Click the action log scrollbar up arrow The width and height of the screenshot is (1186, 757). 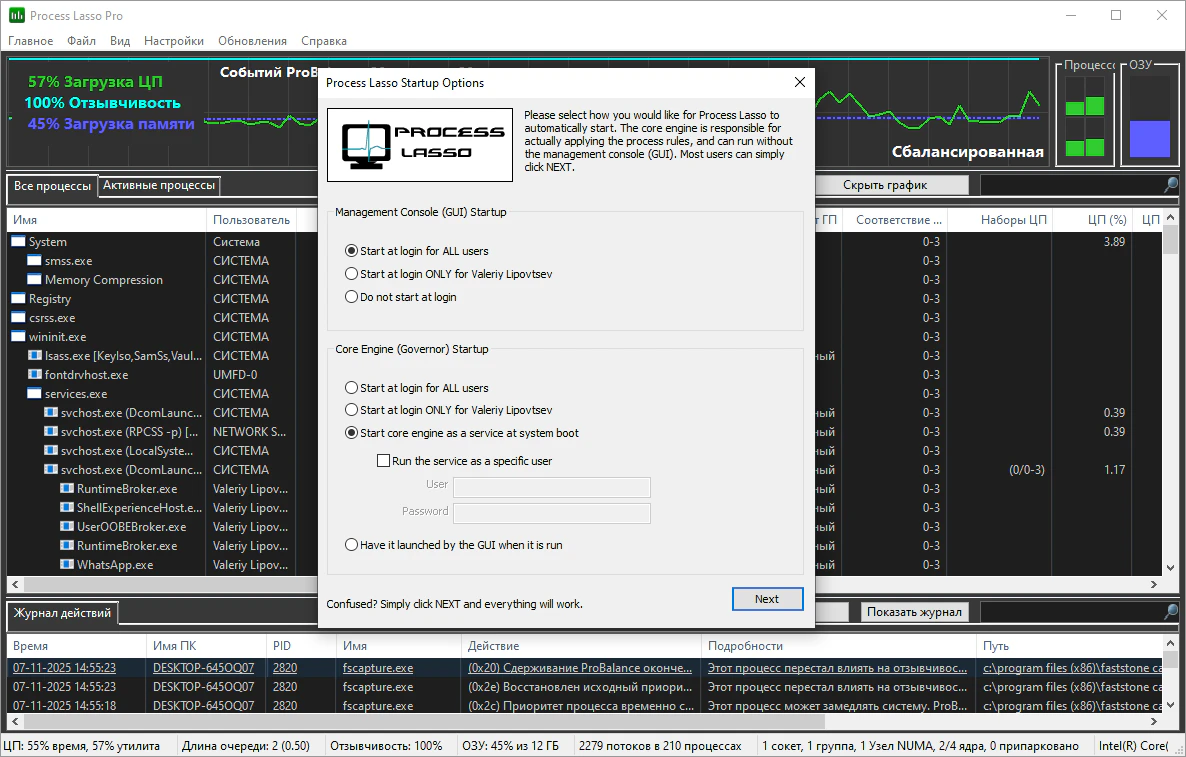pyautogui.click(x=1170, y=643)
